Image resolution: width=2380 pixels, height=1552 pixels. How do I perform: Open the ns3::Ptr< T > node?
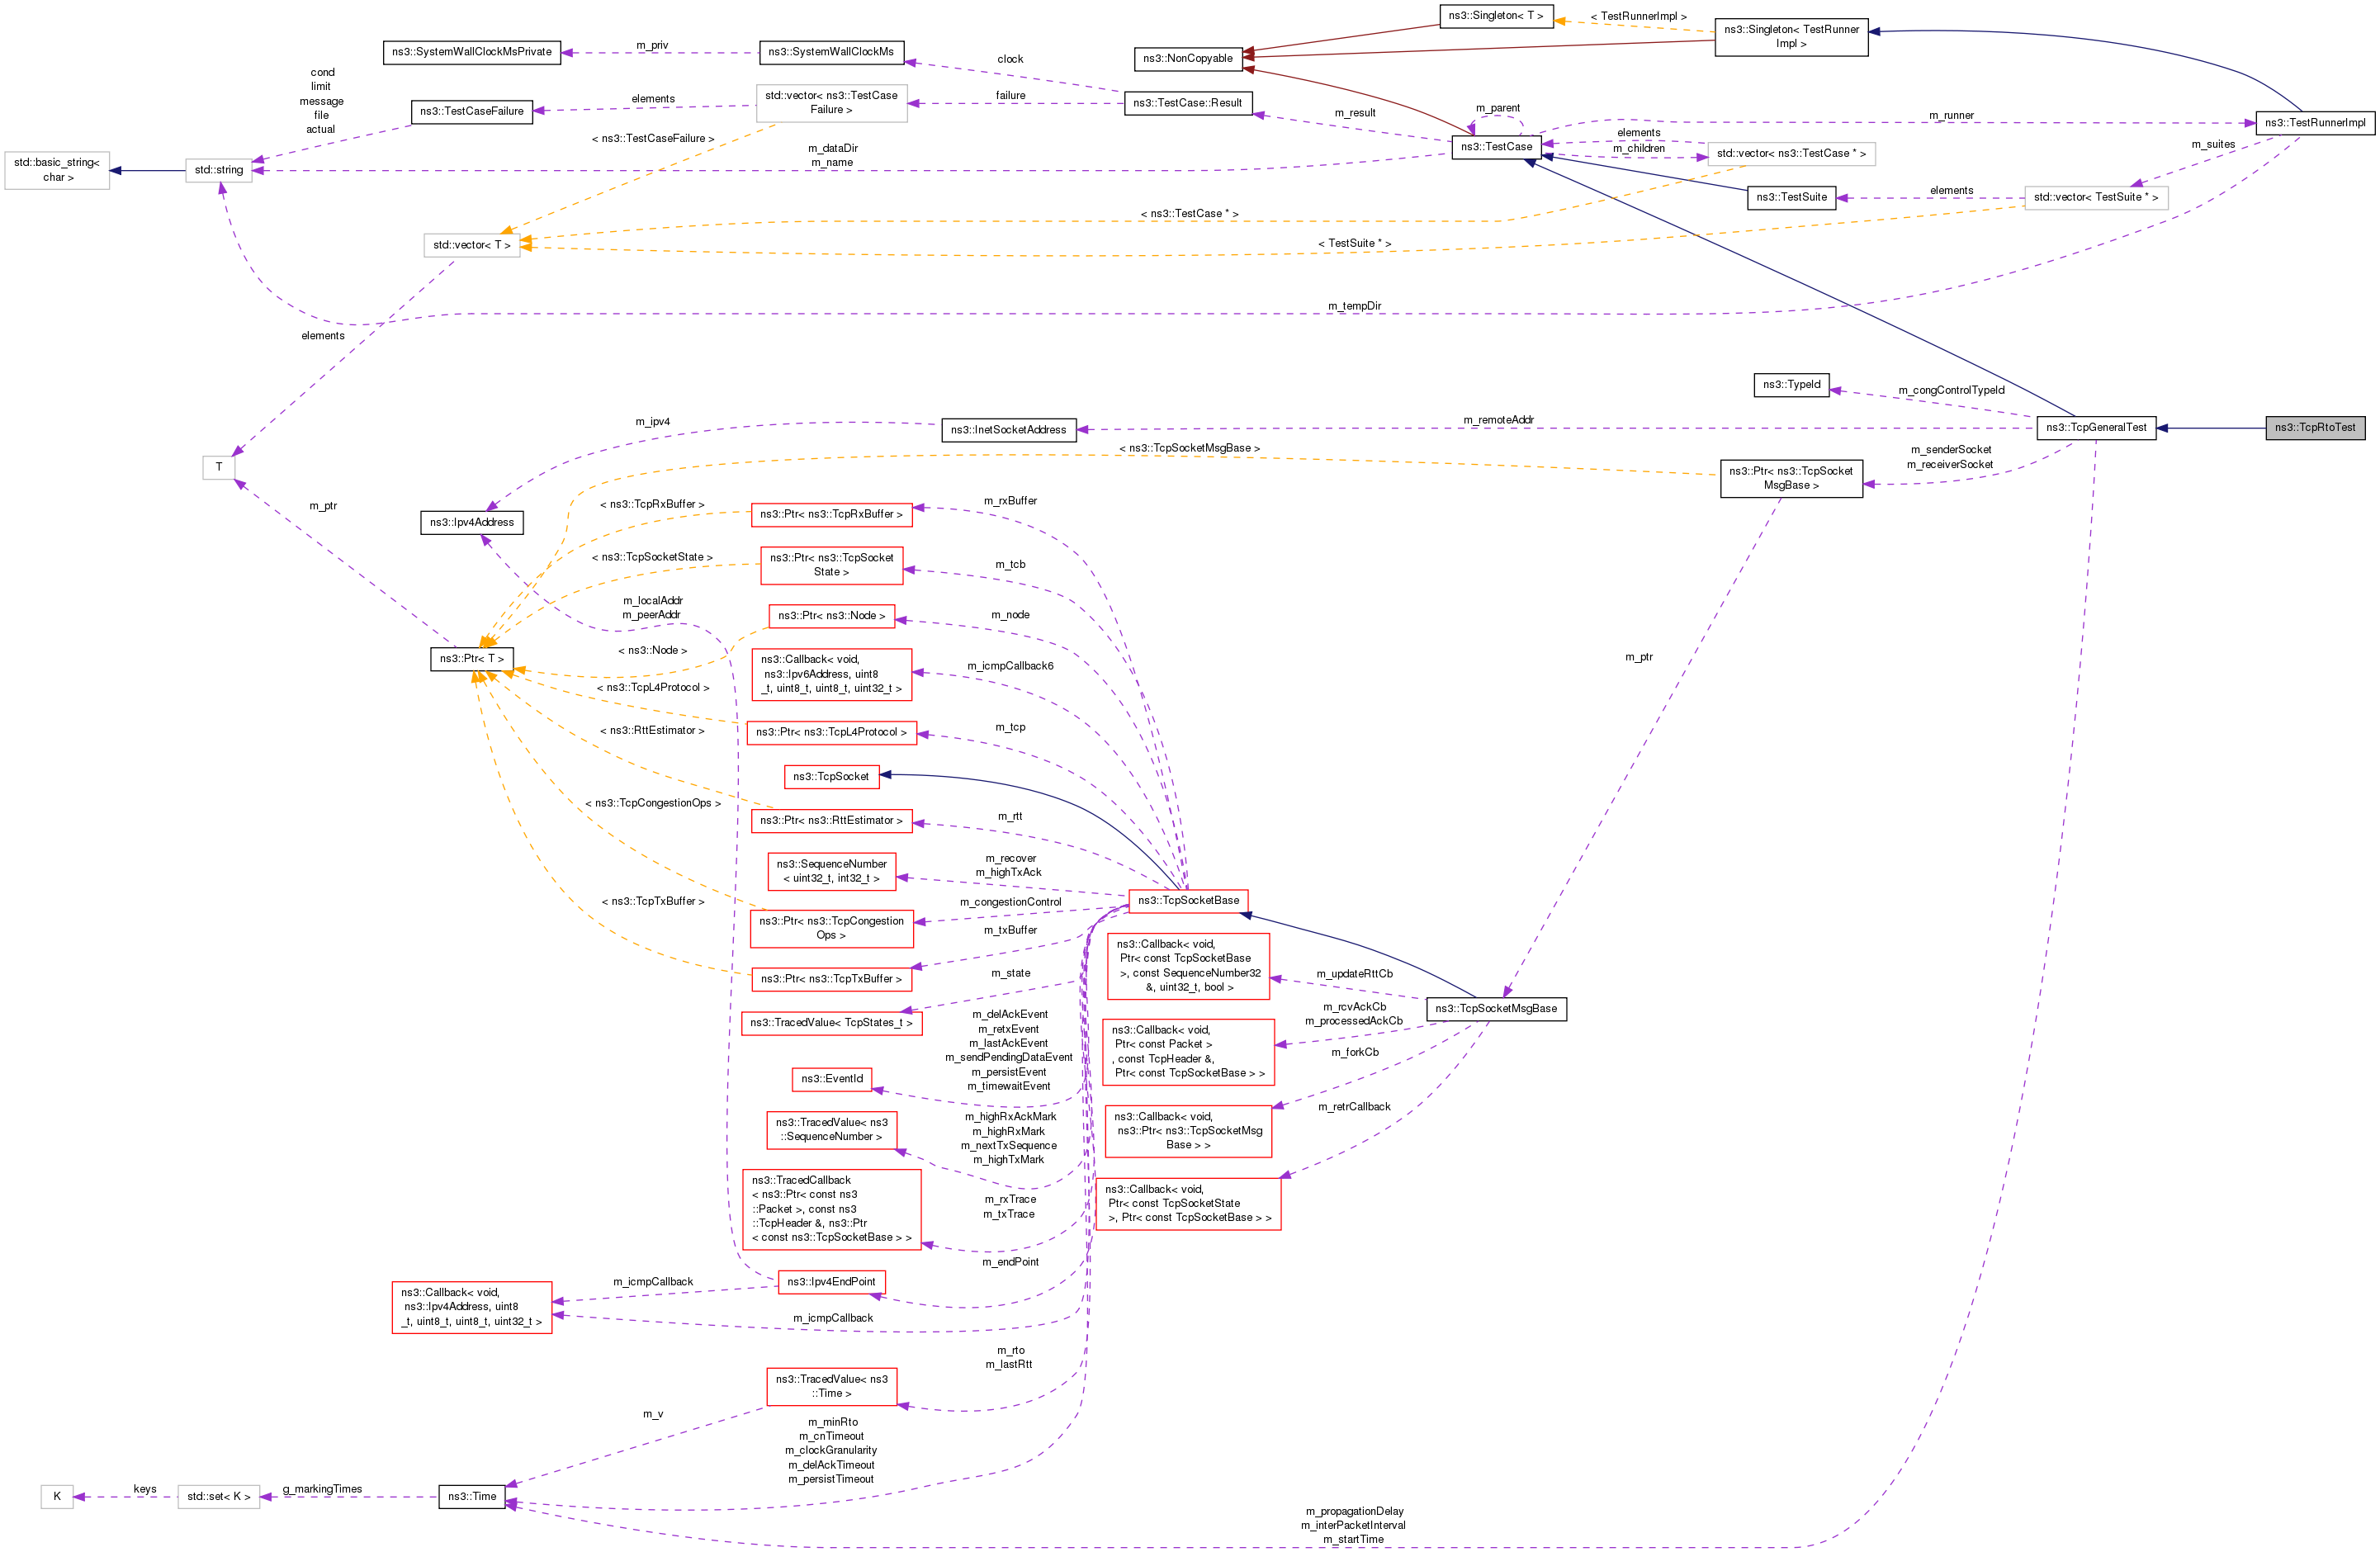click(x=472, y=659)
